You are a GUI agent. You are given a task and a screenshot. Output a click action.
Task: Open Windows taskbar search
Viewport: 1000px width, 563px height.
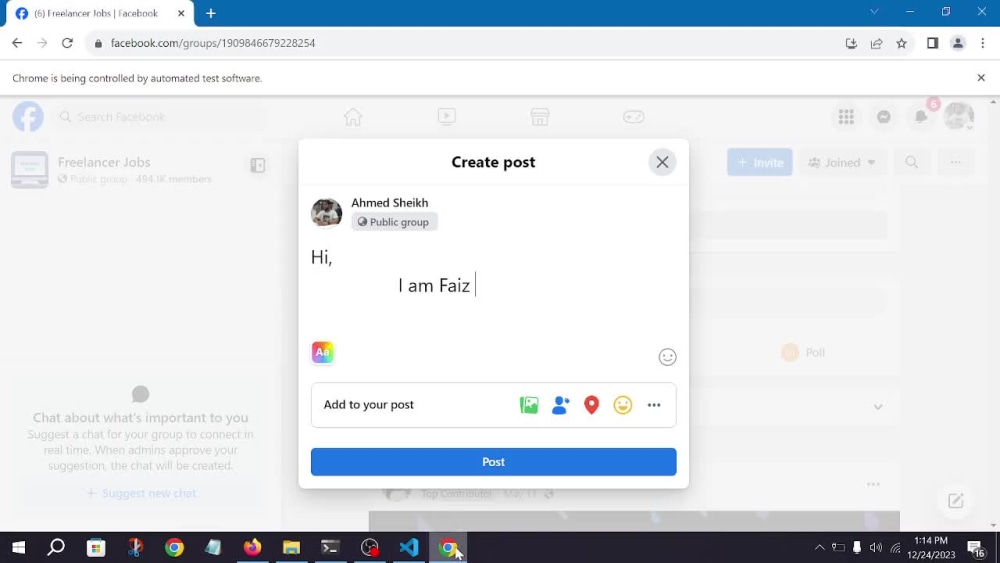click(x=56, y=547)
